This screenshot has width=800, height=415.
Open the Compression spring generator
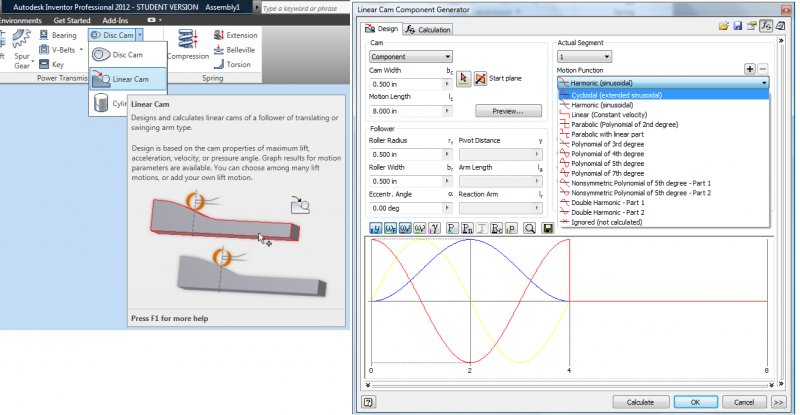(188, 45)
